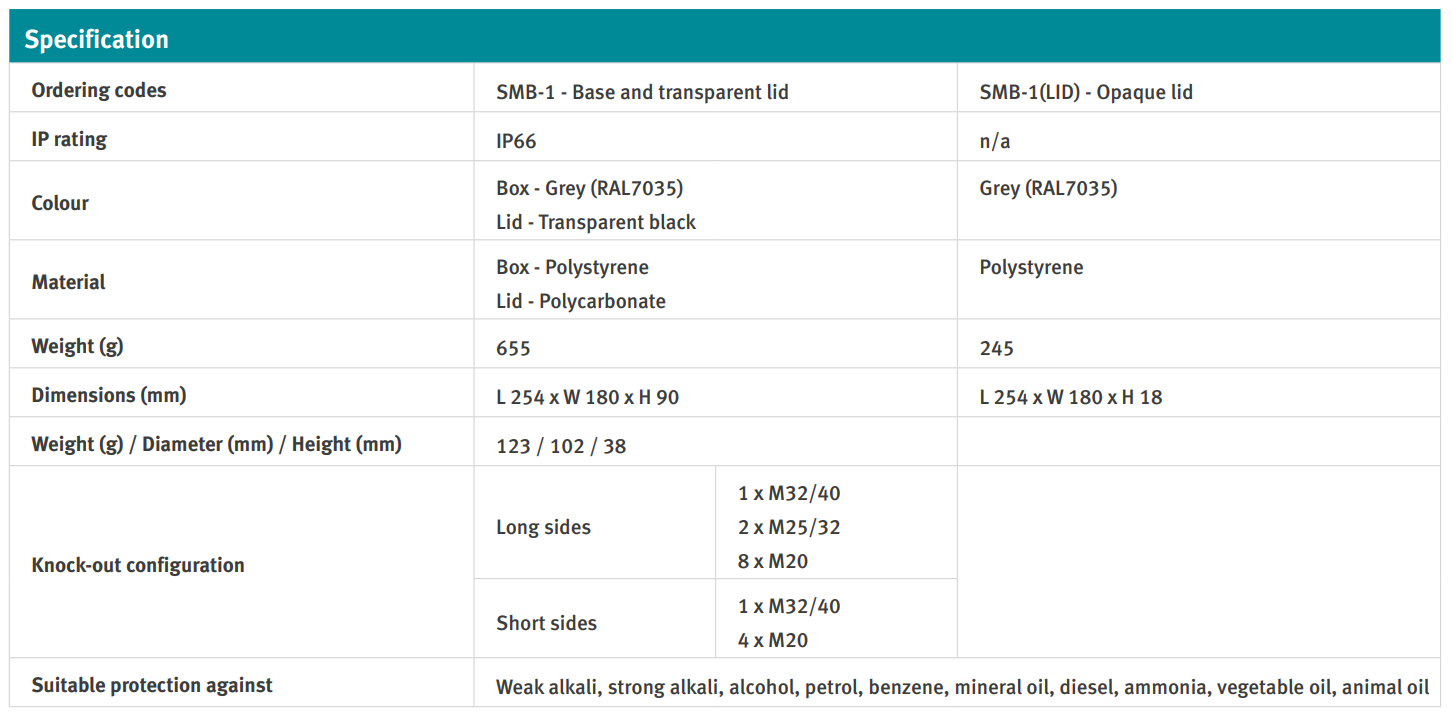
Task: Select the Dimensions (mm) row label
Action: point(109,395)
